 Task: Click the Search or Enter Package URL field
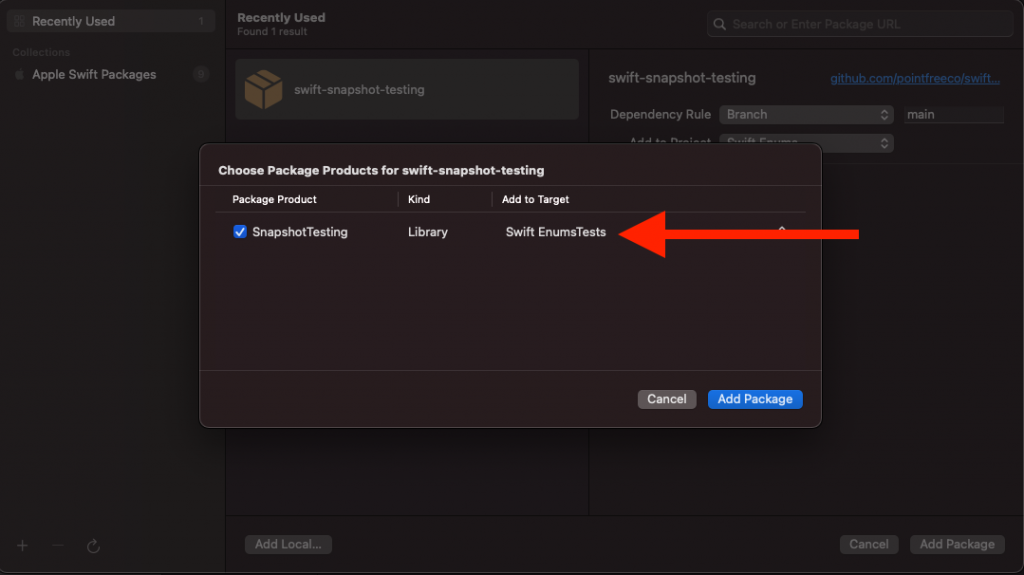click(860, 24)
